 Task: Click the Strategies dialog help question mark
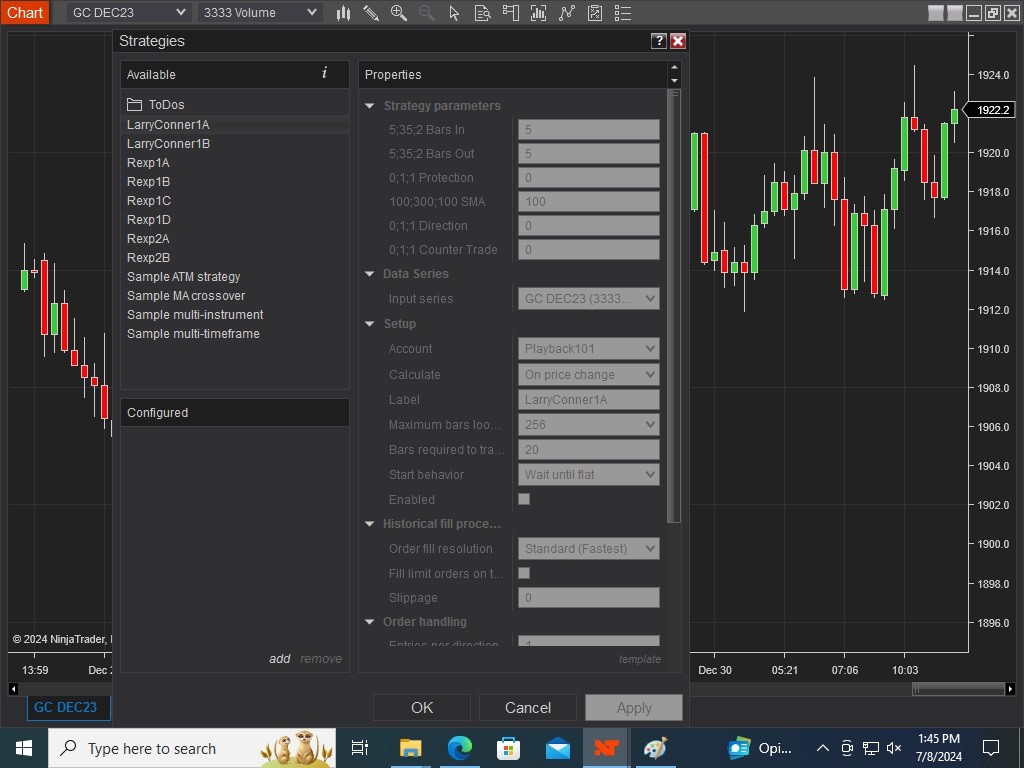pos(658,40)
